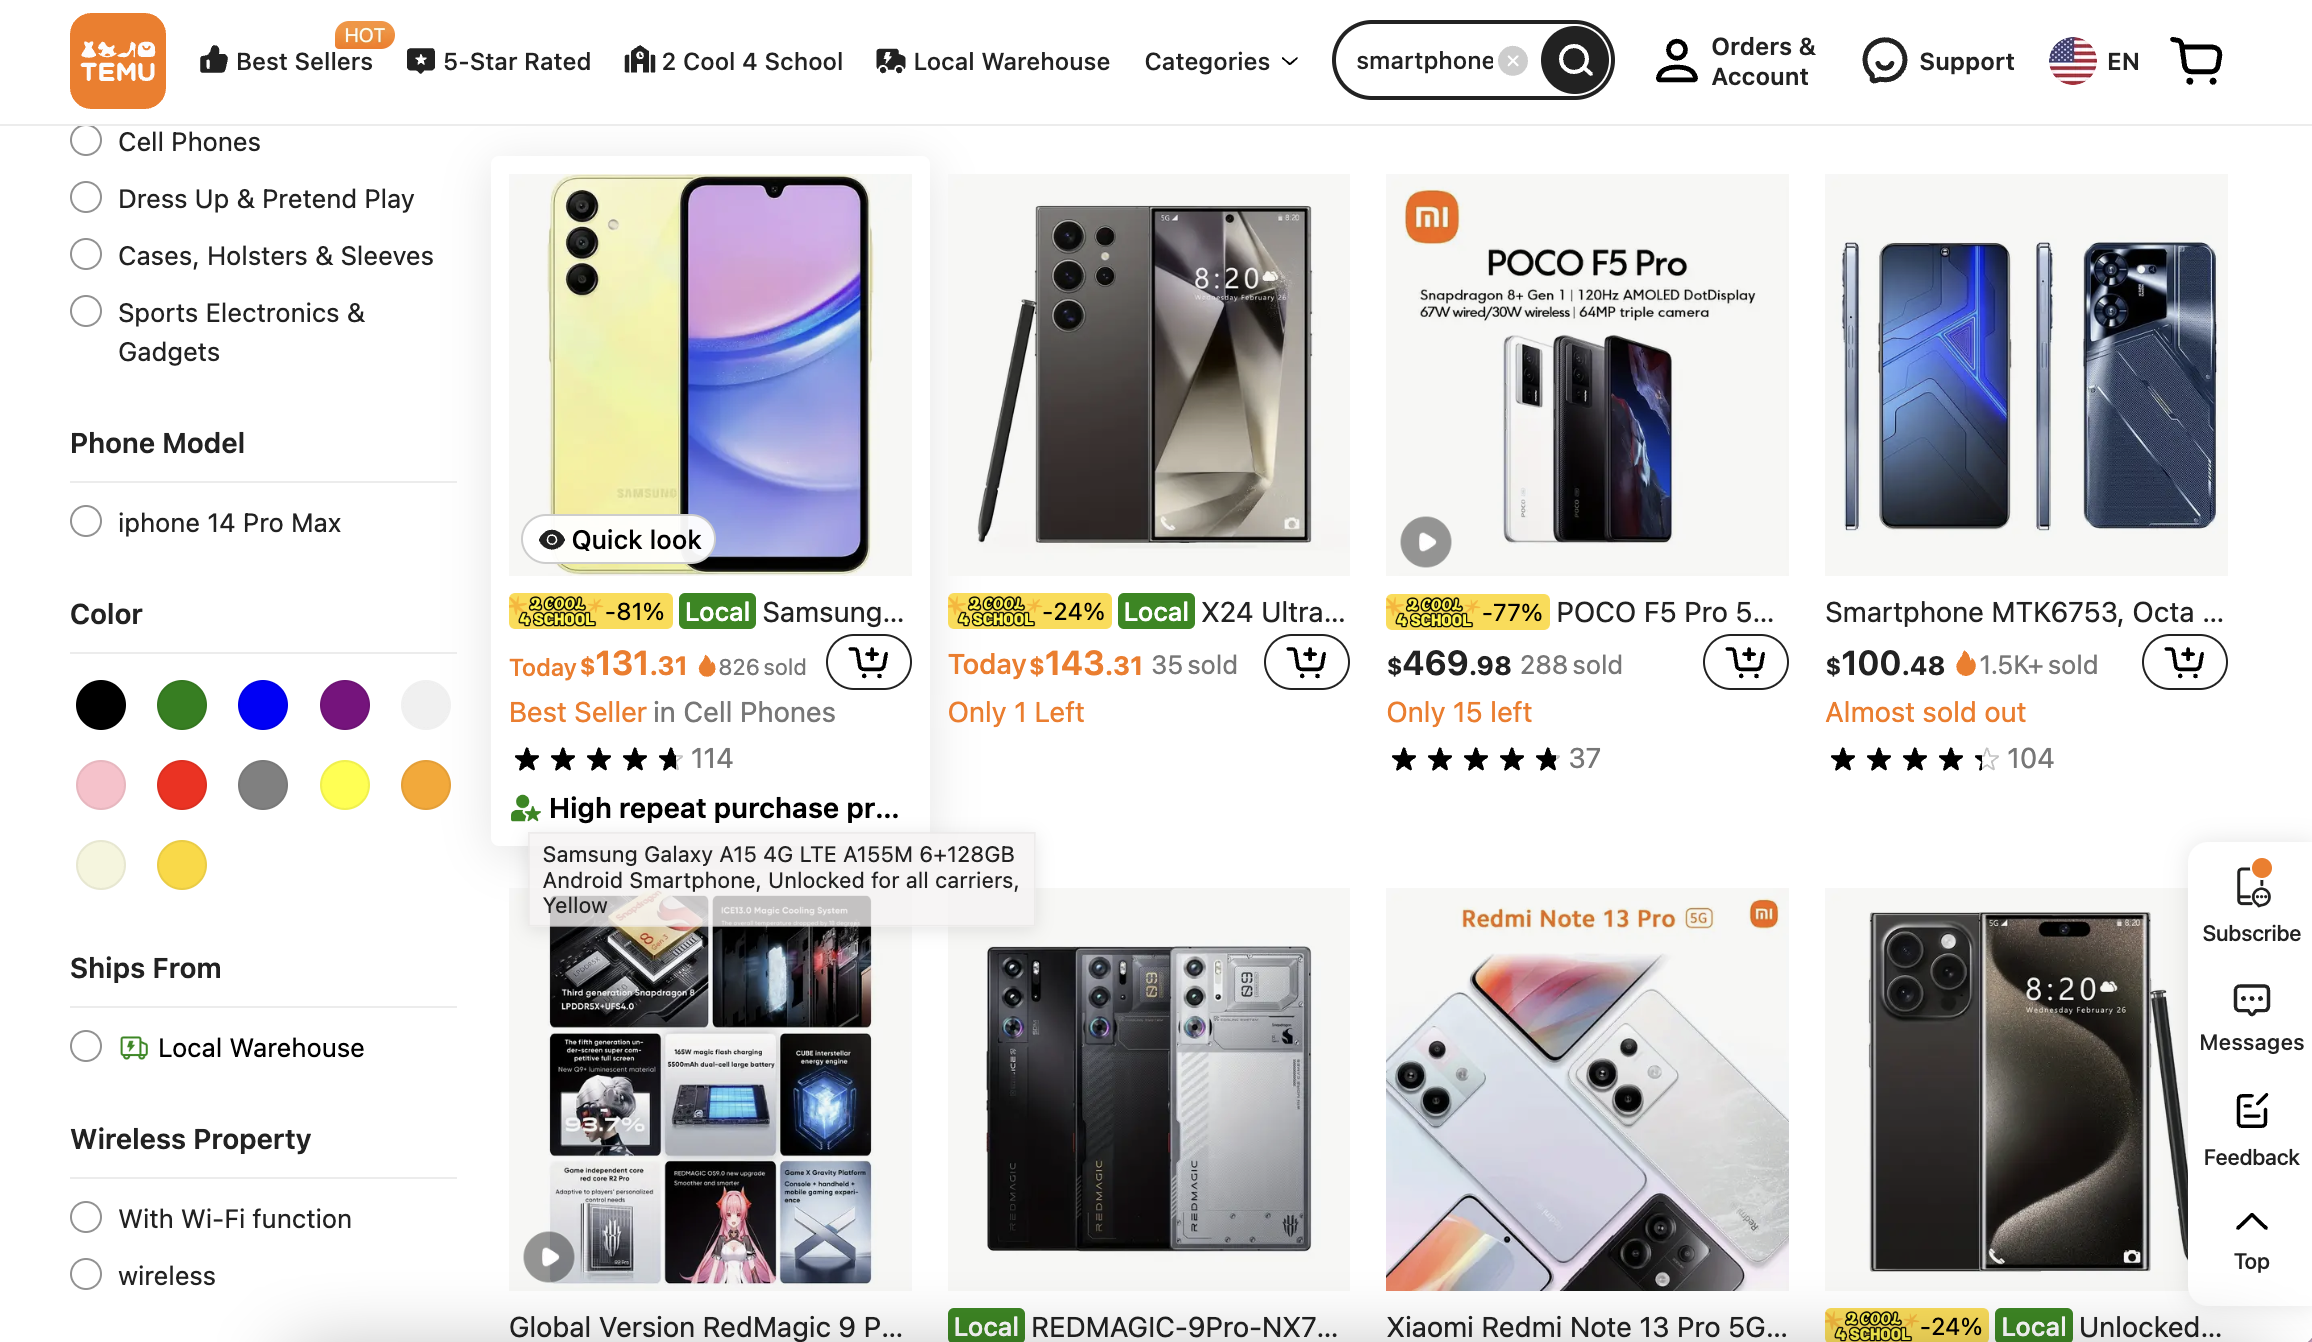Open the shopping cart
The width and height of the screenshot is (2312, 1342).
click(x=2196, y=61)
